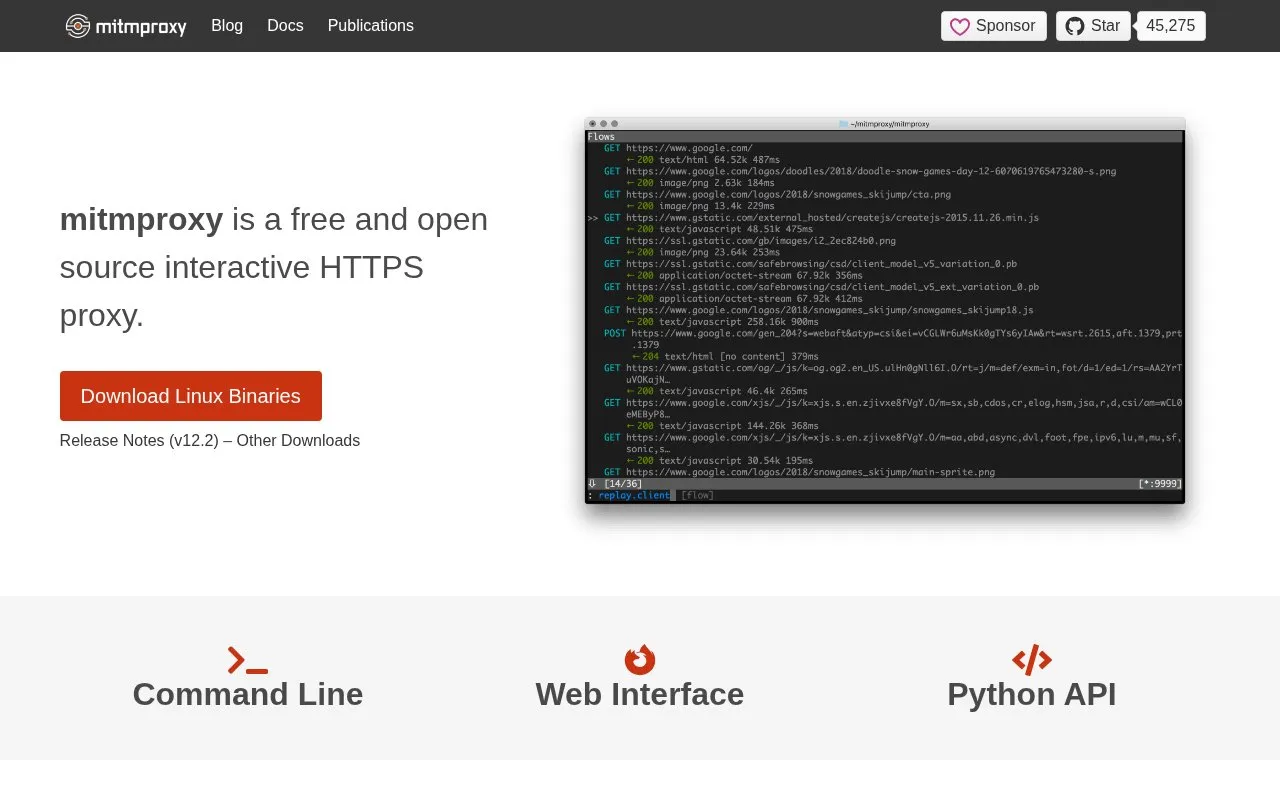The width and height of the screenshot is (1280, 800).
Task: Click the terminal screenshot of mitmproxy flows
Action: click(885, 311)
